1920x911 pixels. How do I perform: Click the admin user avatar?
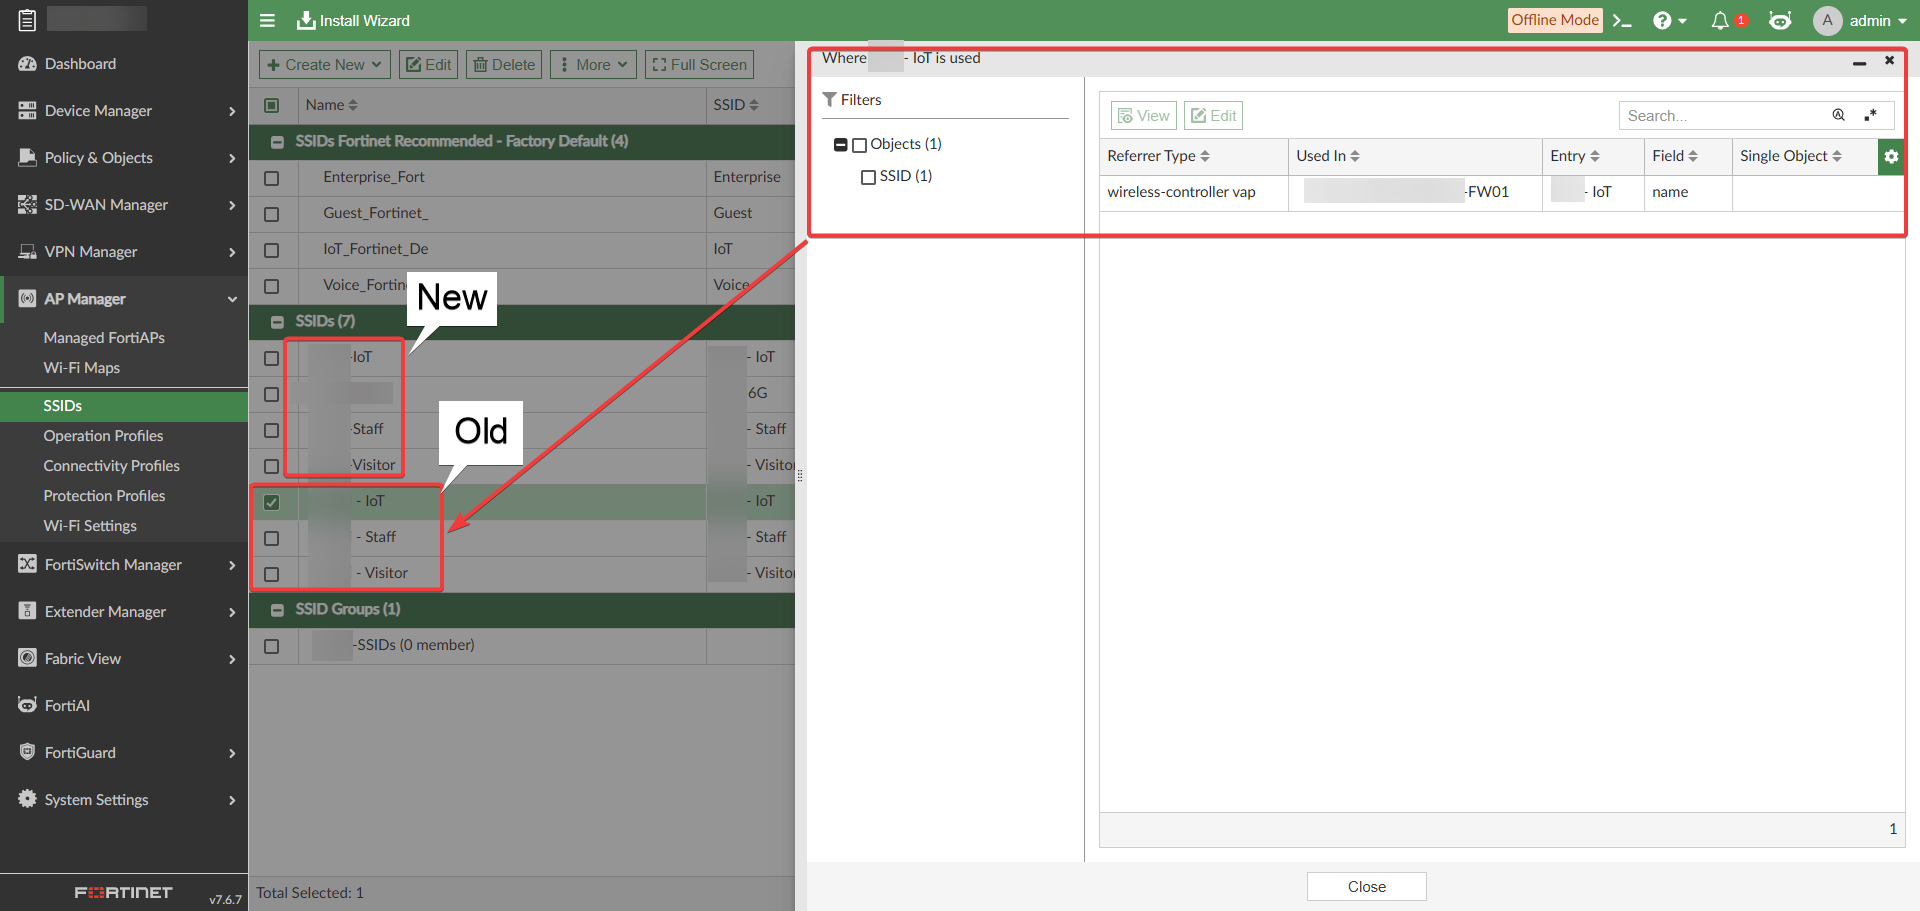(x=1827, y=20)
